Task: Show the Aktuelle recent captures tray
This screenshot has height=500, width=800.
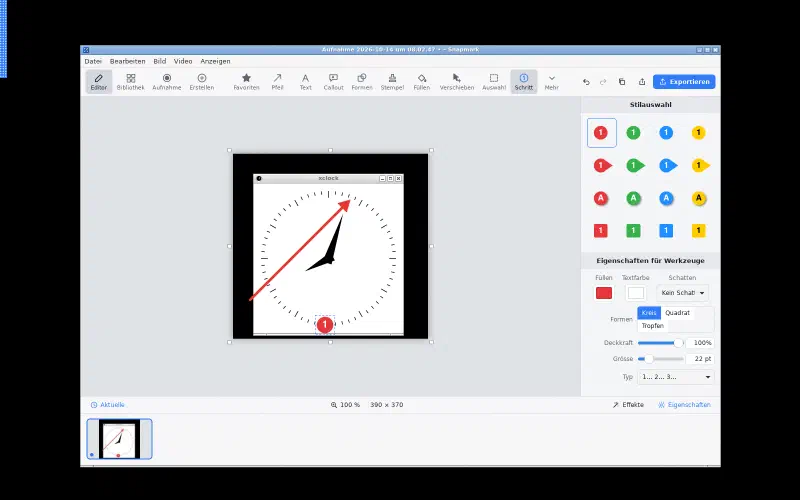Action: pyautogui.click(x=108, y=405)
